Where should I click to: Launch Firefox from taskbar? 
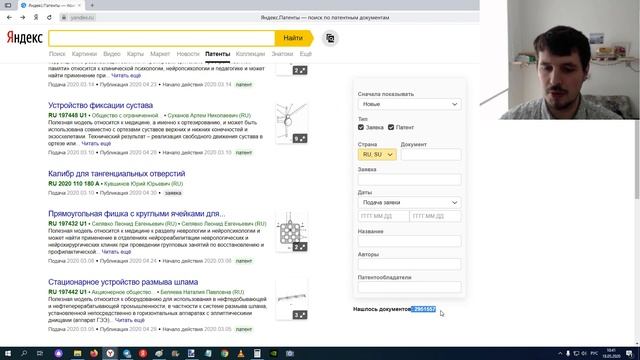[94, 353]
